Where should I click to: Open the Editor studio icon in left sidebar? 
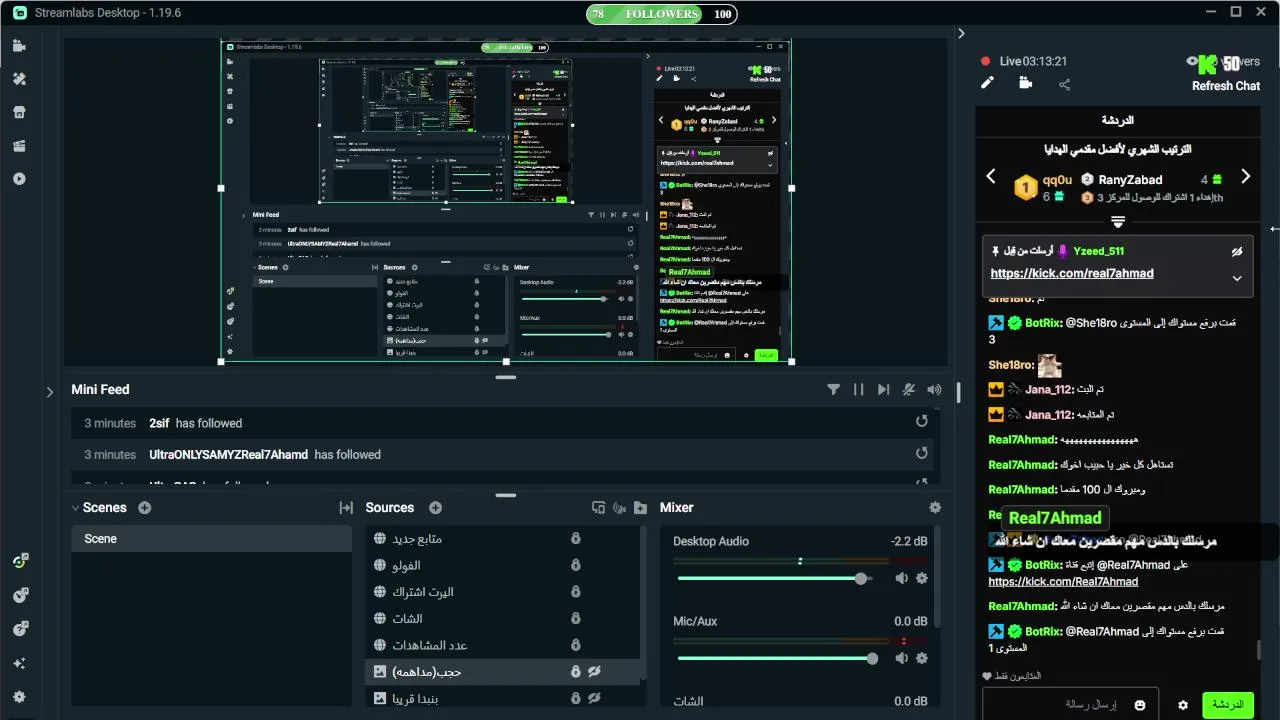tap(19, 46)
